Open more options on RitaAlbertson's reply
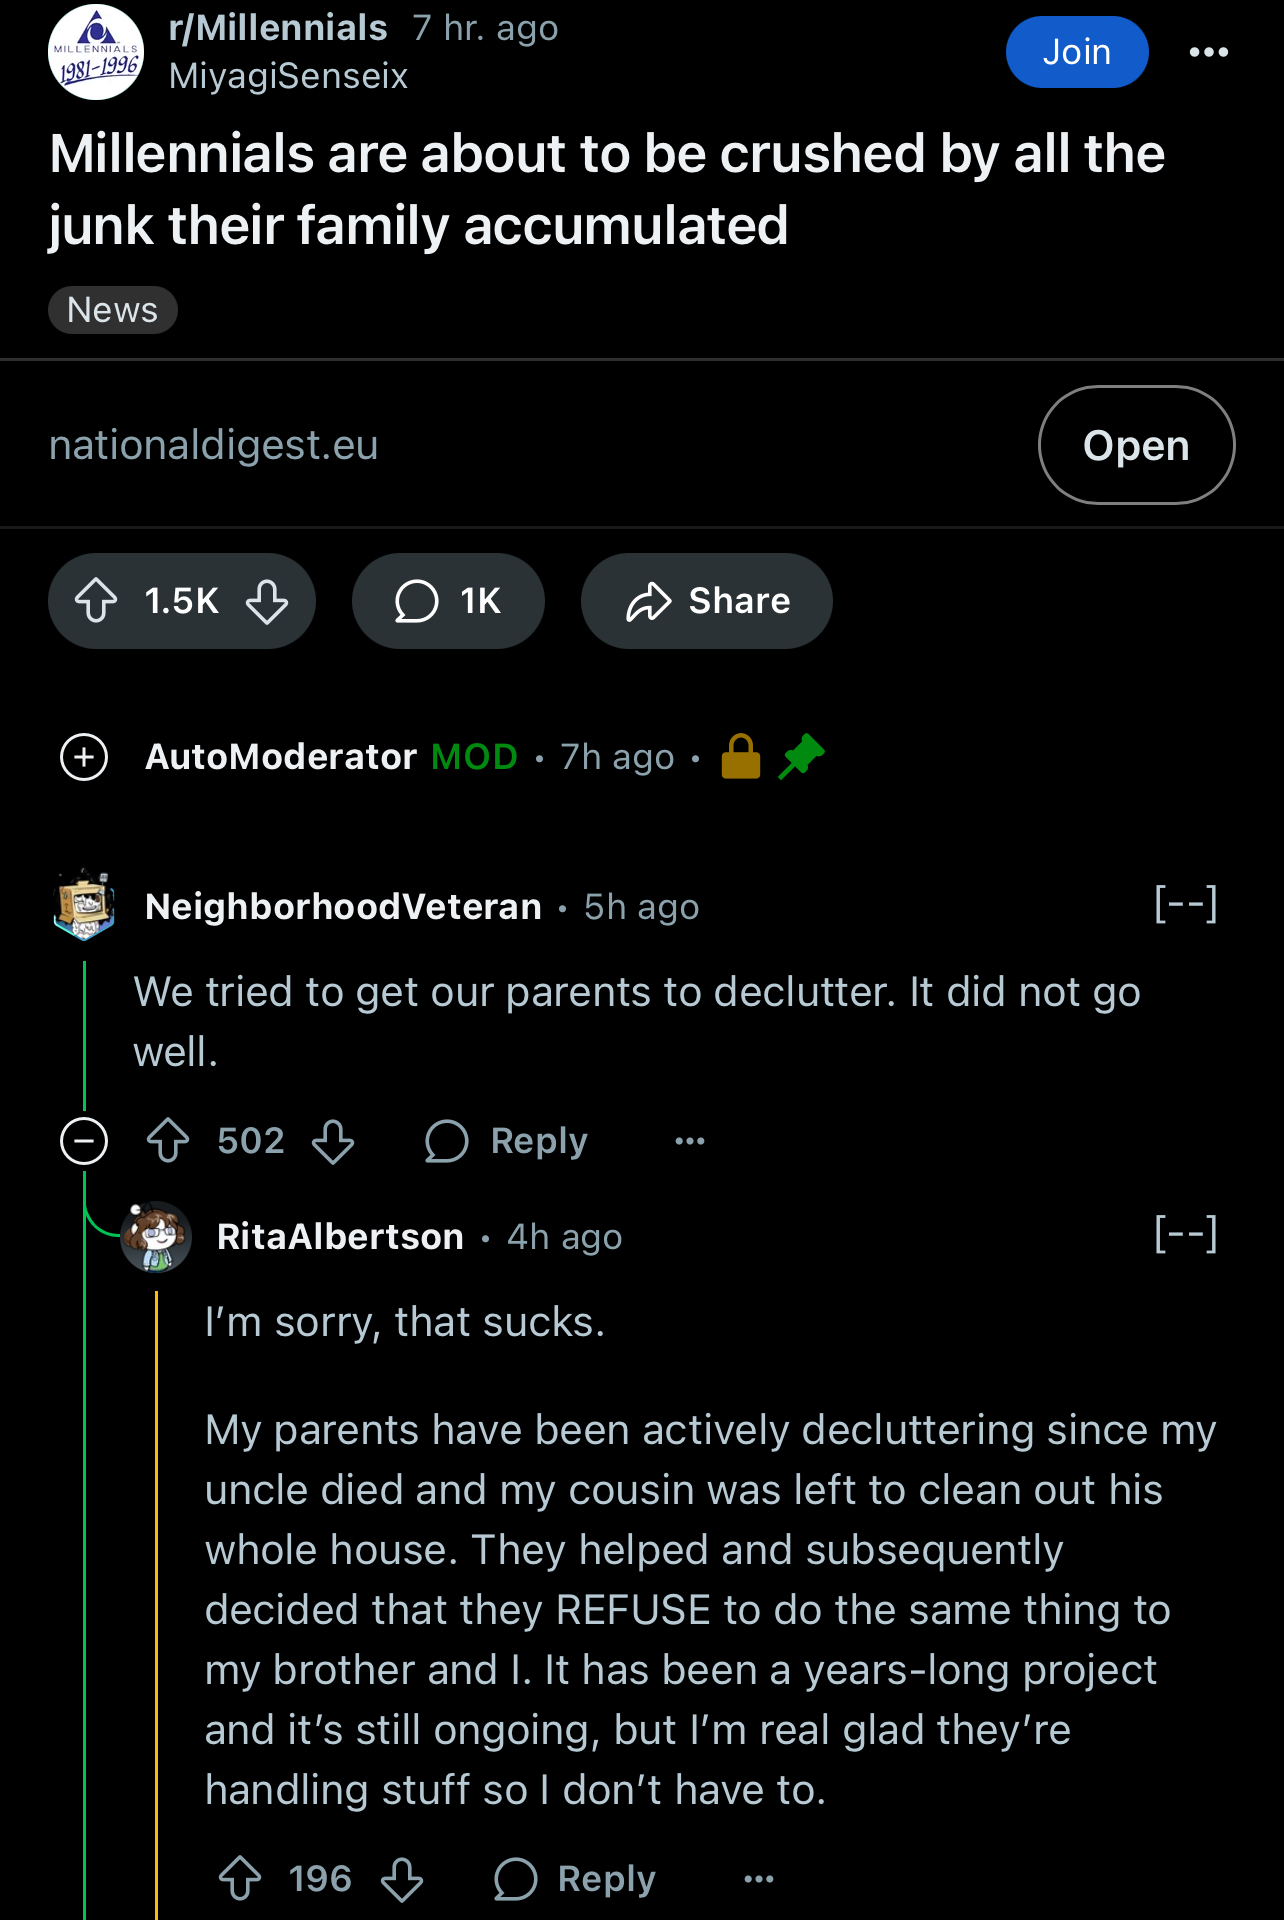This screenshot has width=1284, height=1920. 759,1879
